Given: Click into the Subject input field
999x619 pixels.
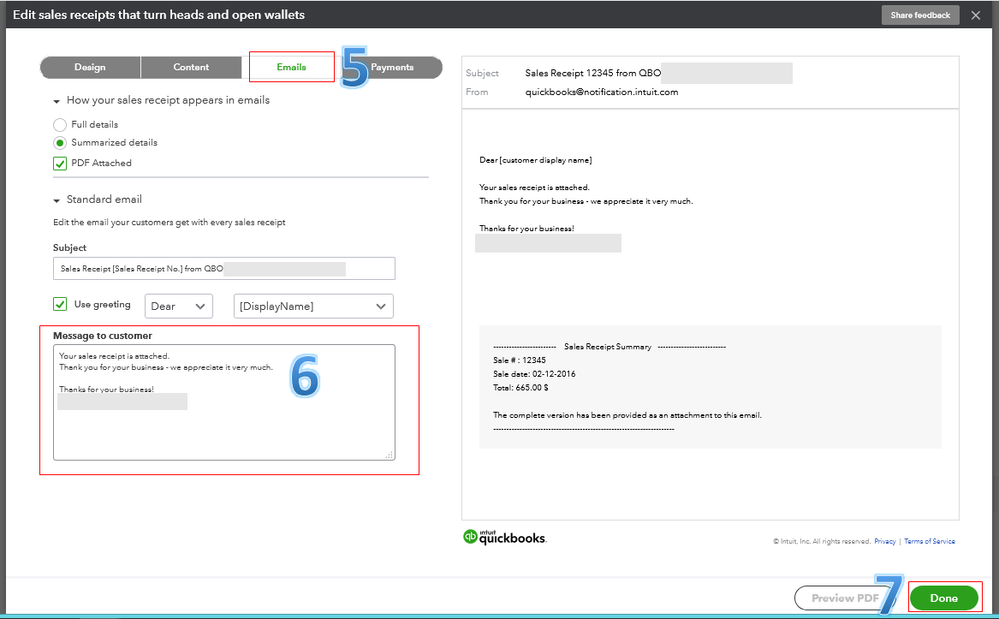Looking at the screenshot, I should pyautogui.click(x=224, y=269).
